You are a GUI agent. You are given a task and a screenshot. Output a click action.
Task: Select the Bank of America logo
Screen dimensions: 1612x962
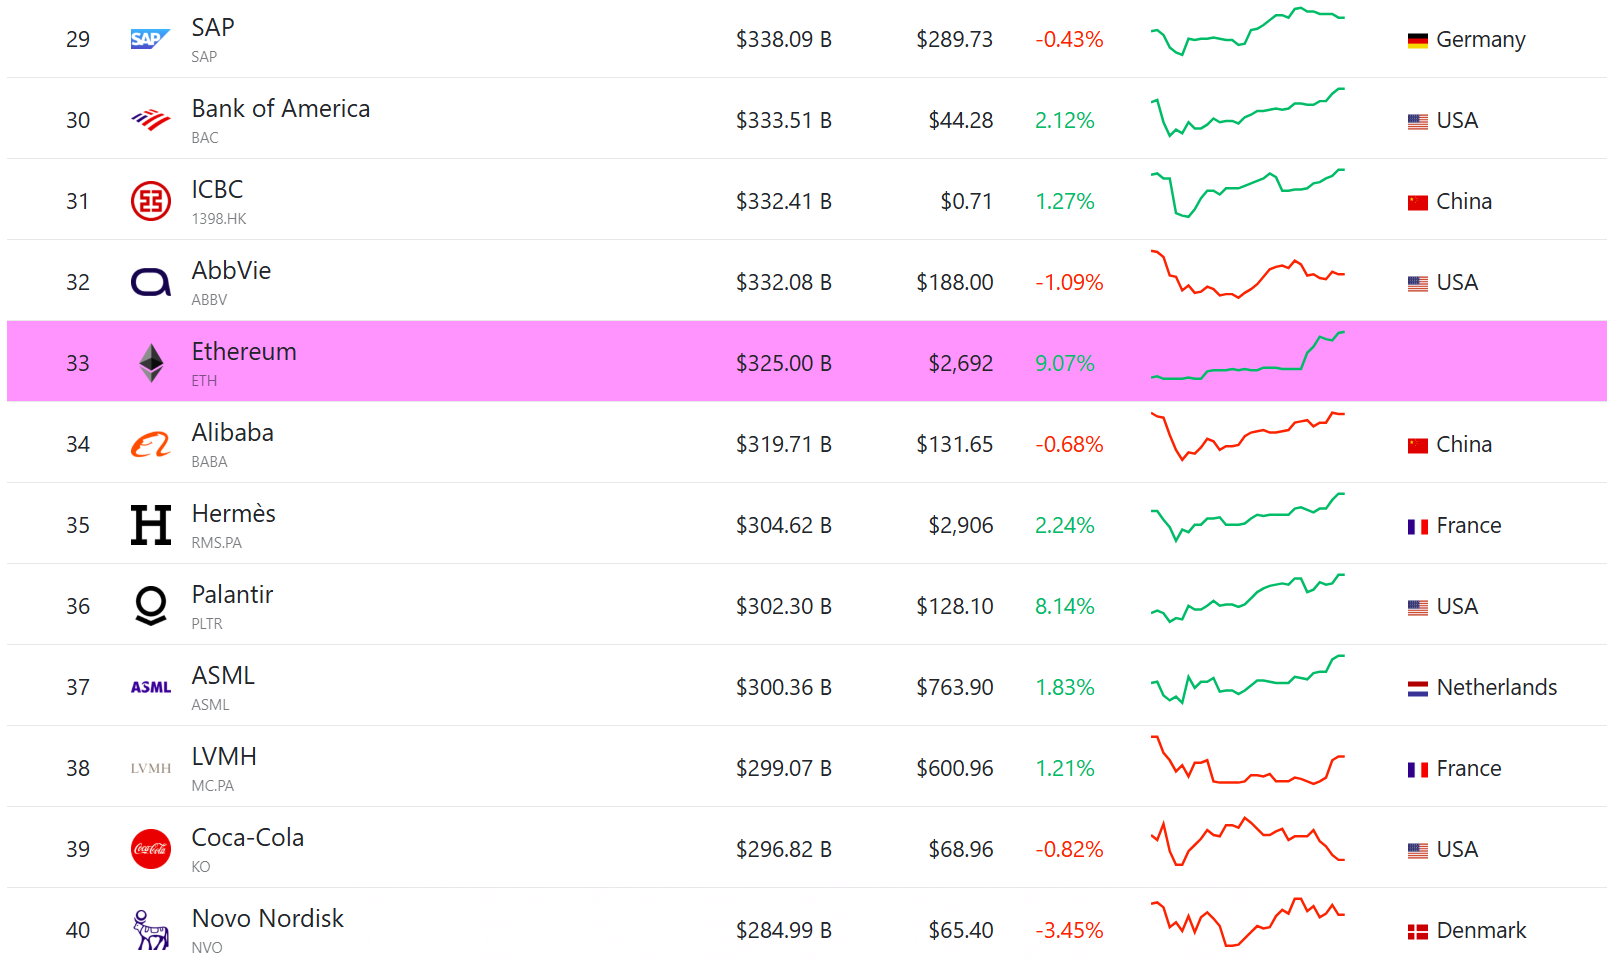tap(149, 118)
